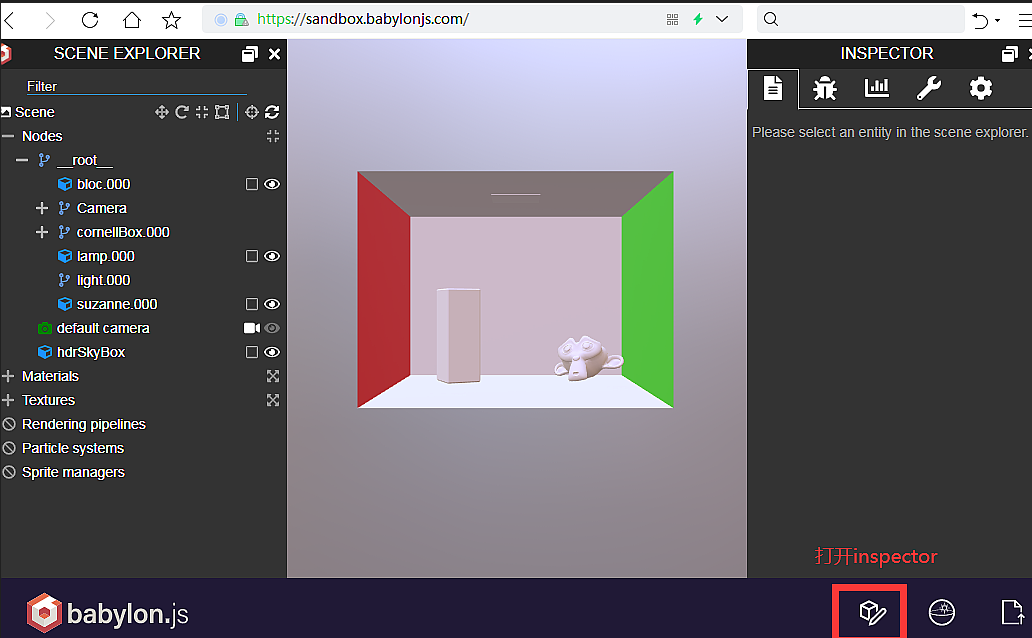Viewport: 1032px width, 638px height.
Task: Enable the checkbox next to lamp.000
Action: point(251,256)
